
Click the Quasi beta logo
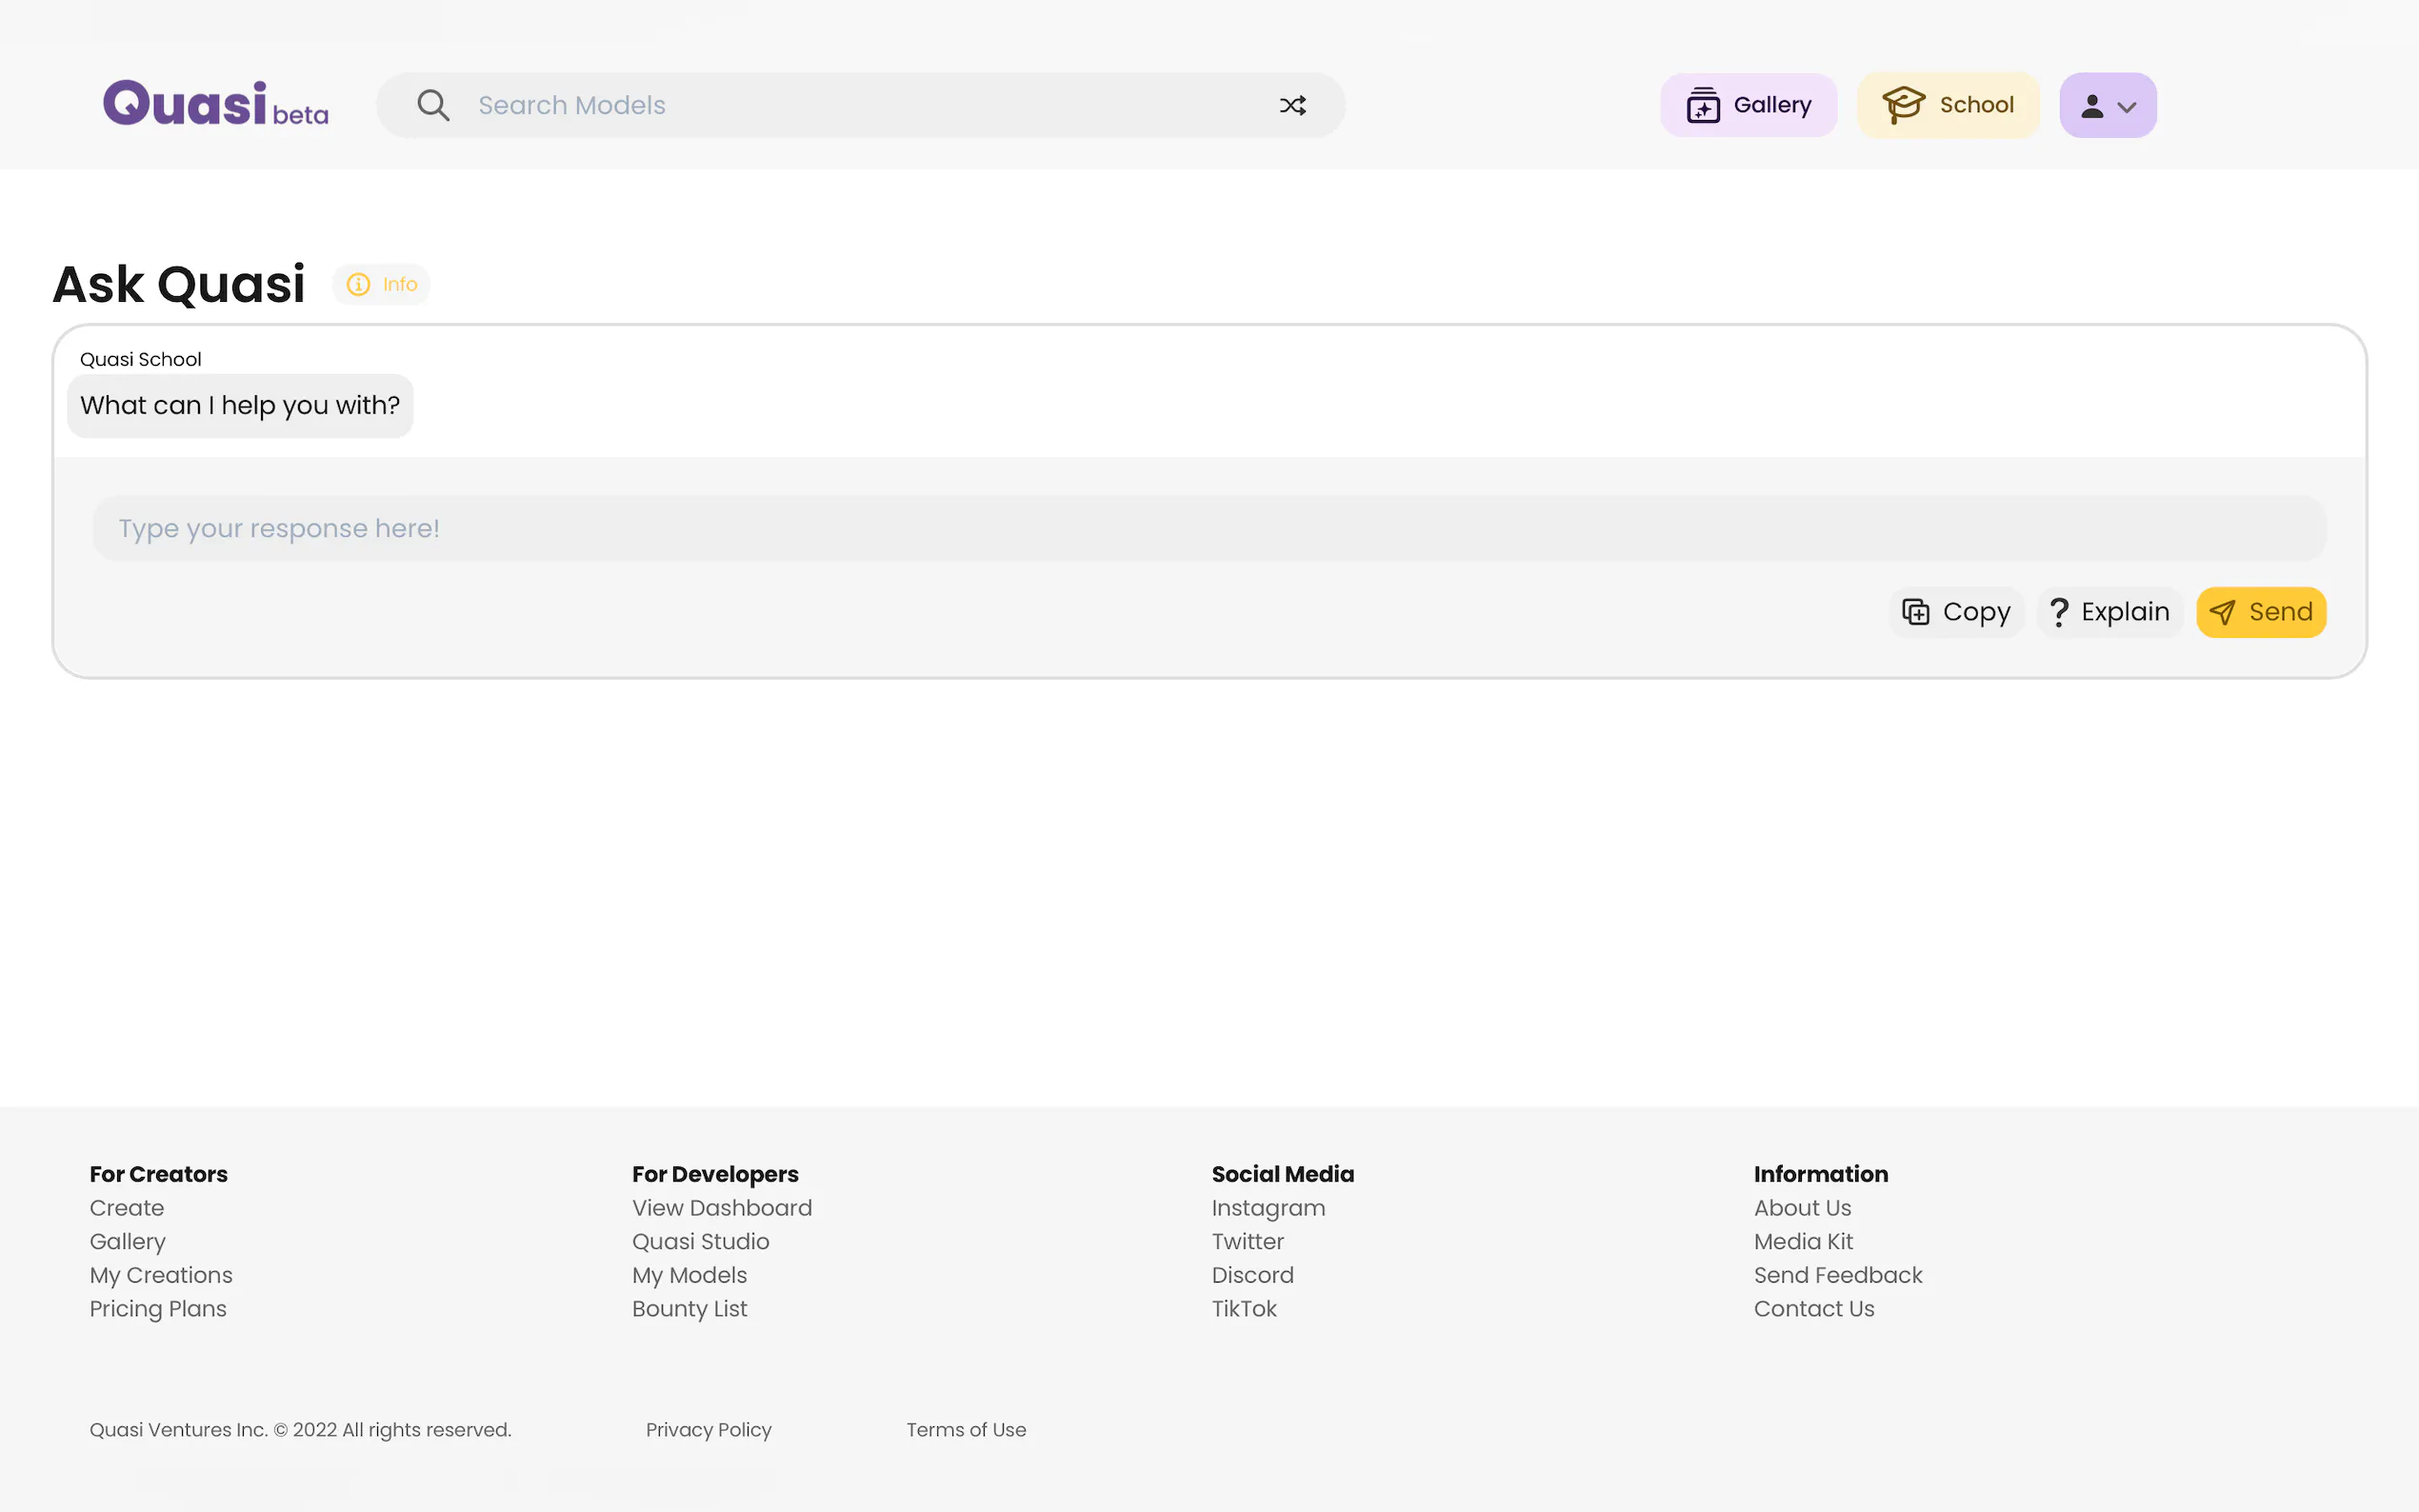pos(215,104)
